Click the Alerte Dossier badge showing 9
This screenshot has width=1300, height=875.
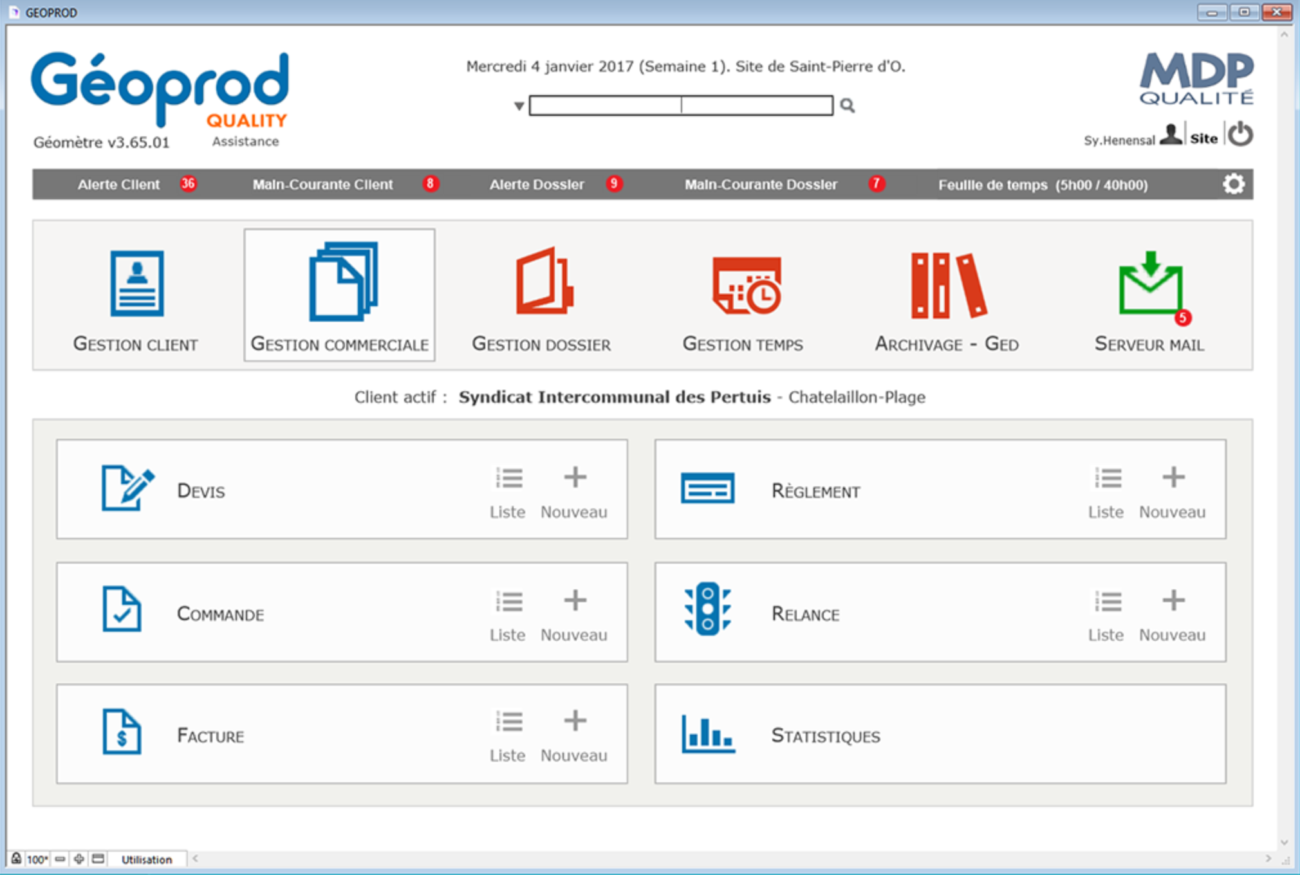(x=614, y=184)
